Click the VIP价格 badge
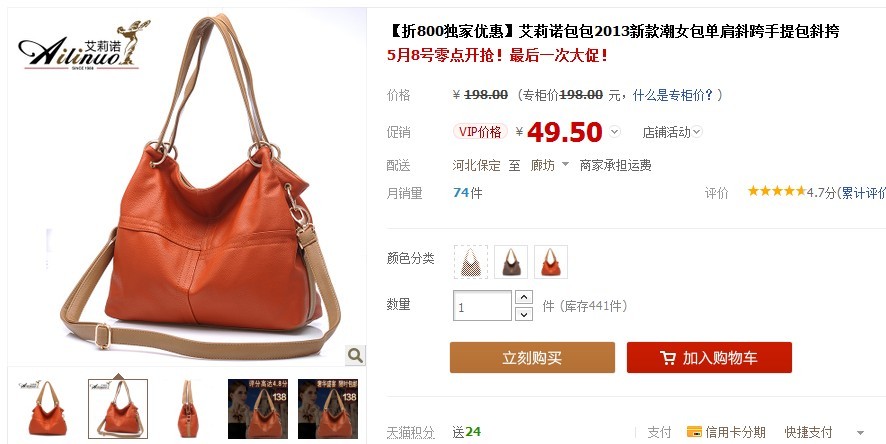 [x=480, y=132]
